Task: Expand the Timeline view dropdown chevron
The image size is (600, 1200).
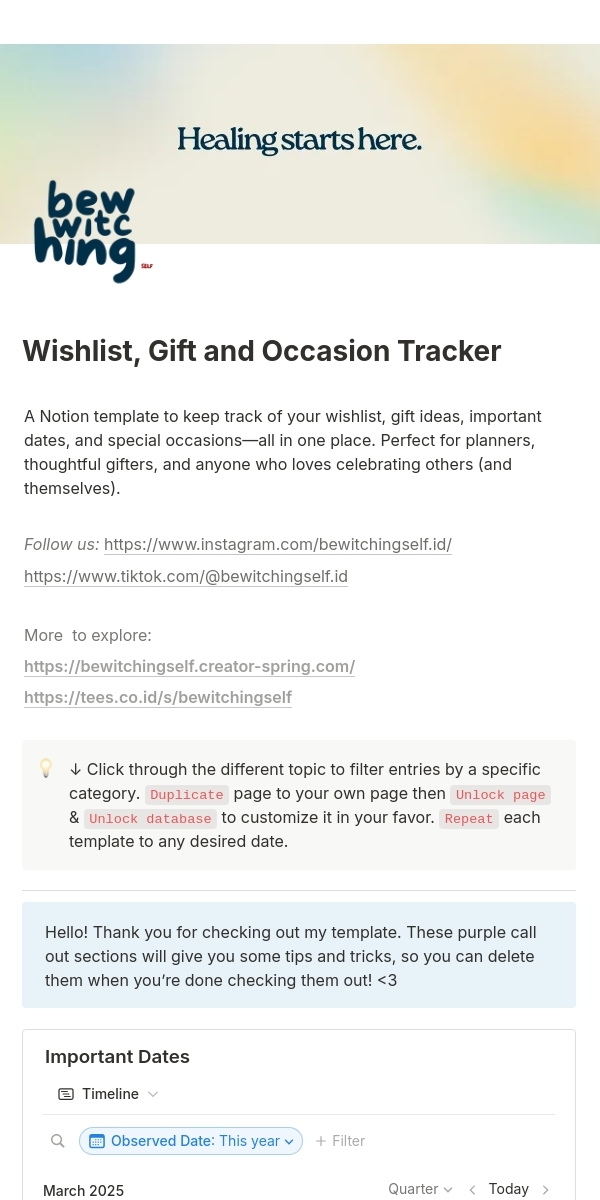Action: pyautogui.click(x=153, y=1094)
